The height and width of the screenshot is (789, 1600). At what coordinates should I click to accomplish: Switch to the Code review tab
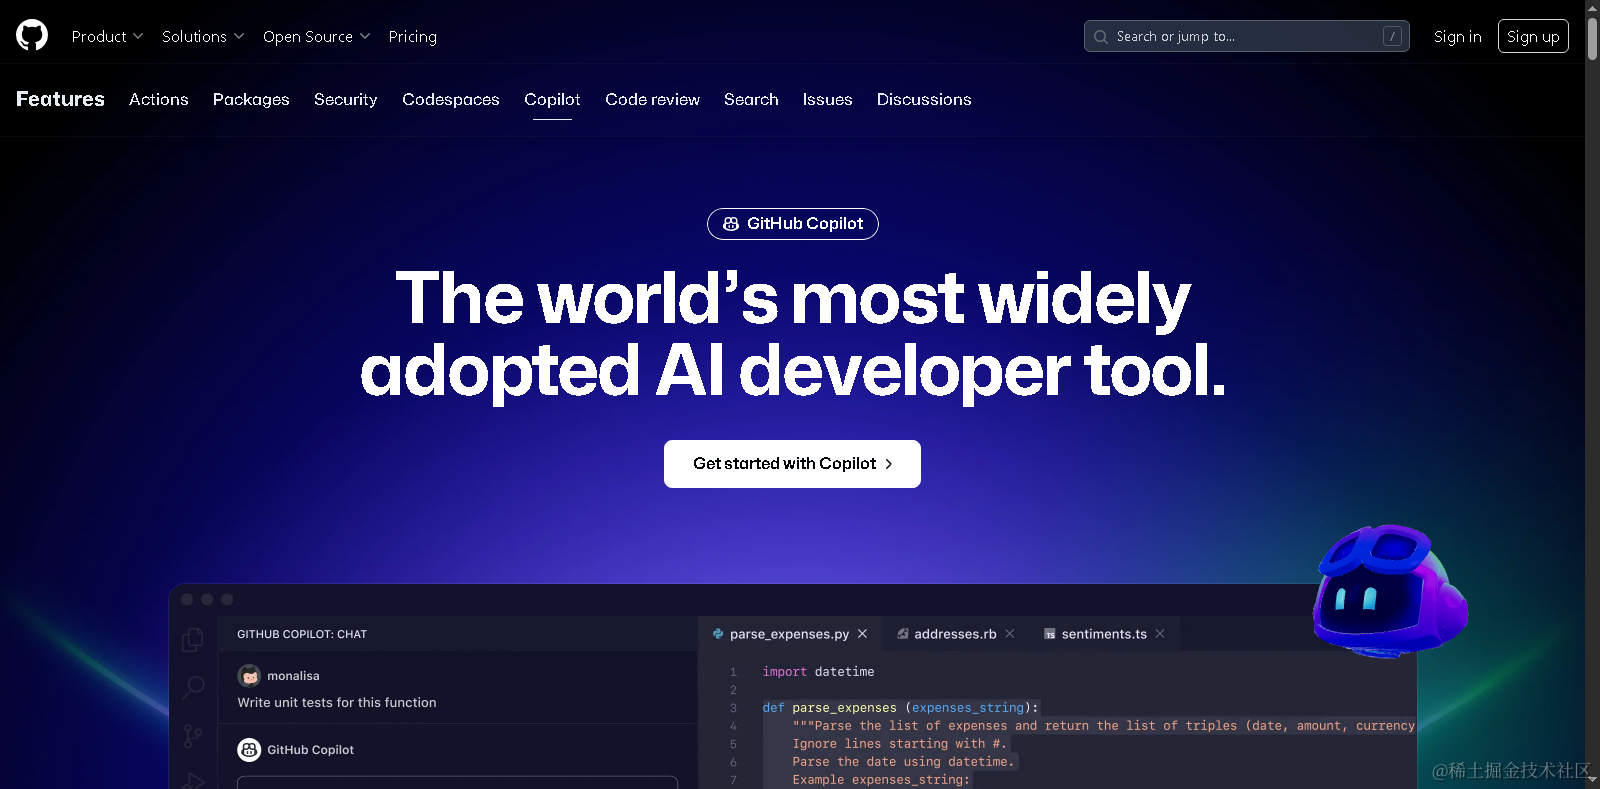652,99
